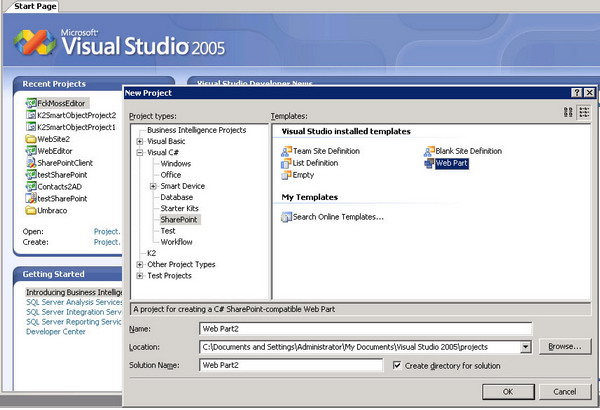
Task: Expand Other Project Types node
Action: point(140,265)
